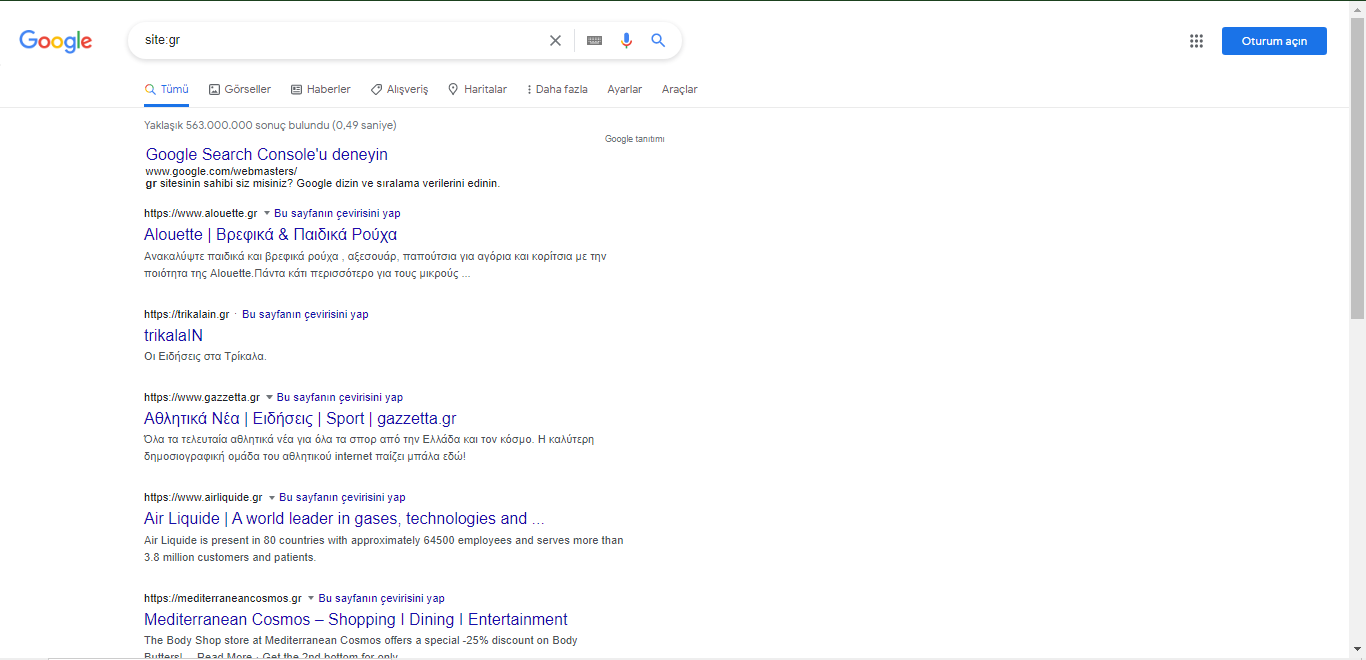Viewport: 1366px width, 660px height.
Task: Click the www.google.com/webmasters/ URL text
Action: click(x=221, y=171)
